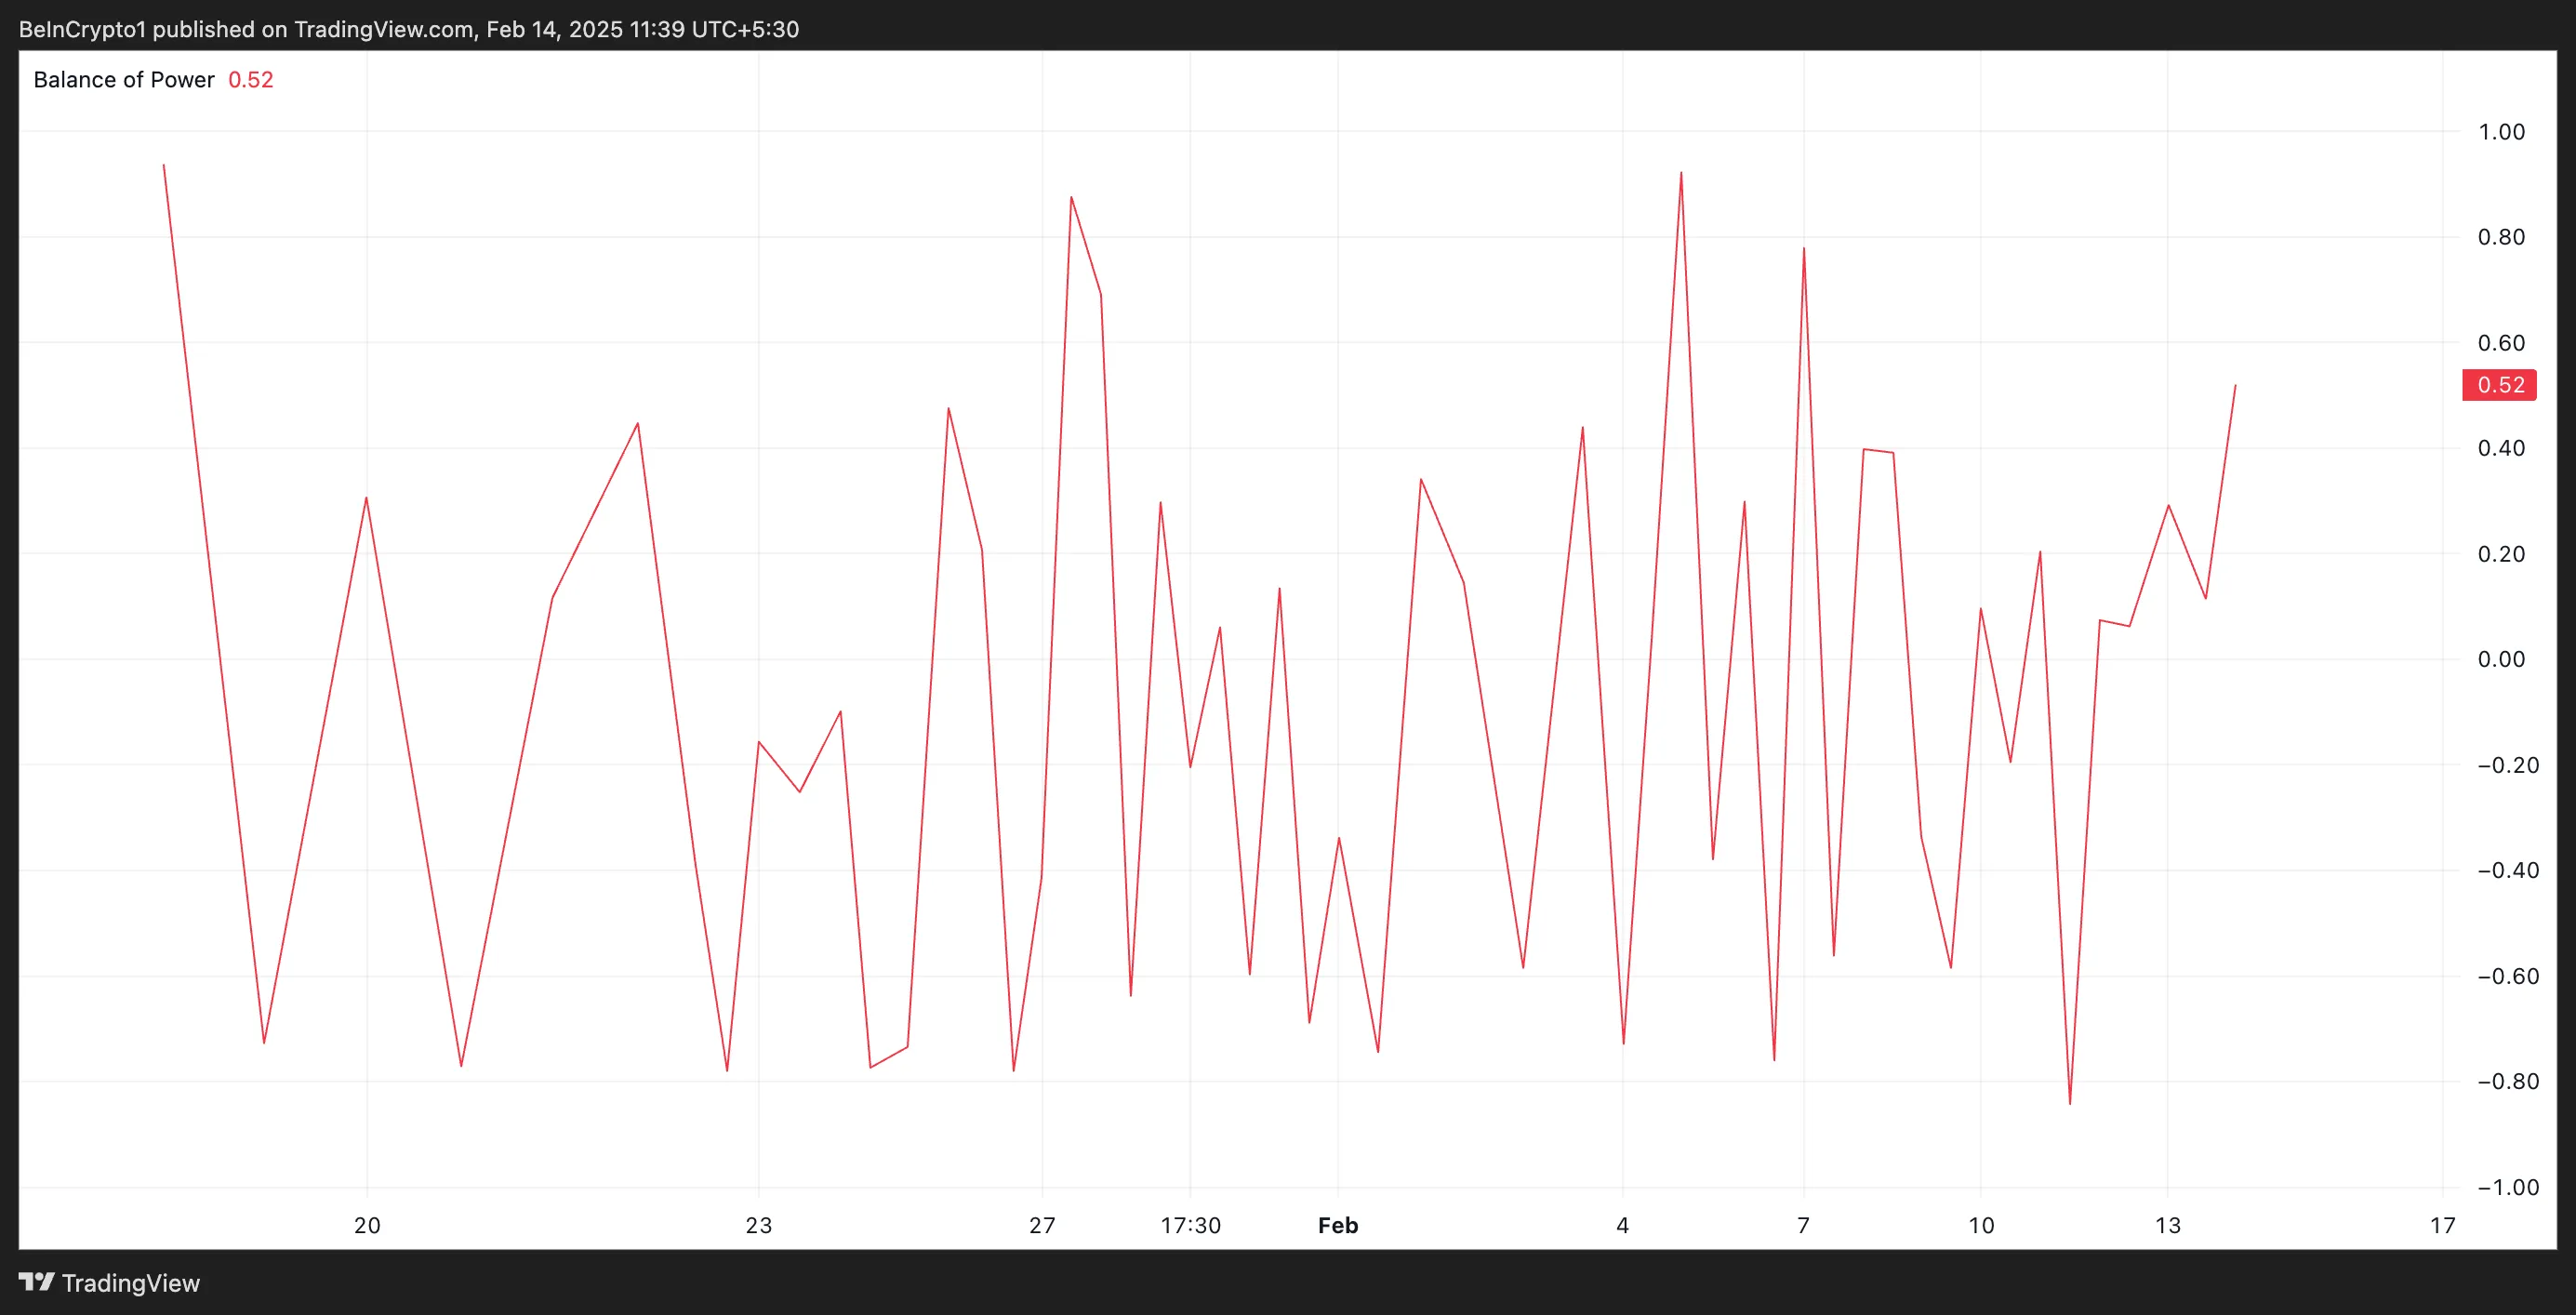Screen dimensions: 2576x1315
Task: Click the −0.80 price axis label
Action: (x=2508, y=1081)
